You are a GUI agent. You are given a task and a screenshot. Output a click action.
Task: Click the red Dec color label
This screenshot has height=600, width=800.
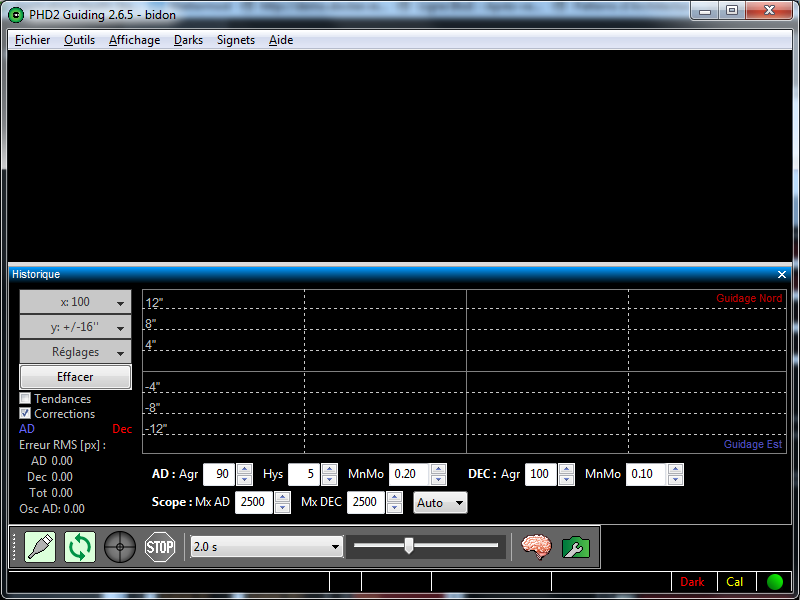(x=122, y=429)
